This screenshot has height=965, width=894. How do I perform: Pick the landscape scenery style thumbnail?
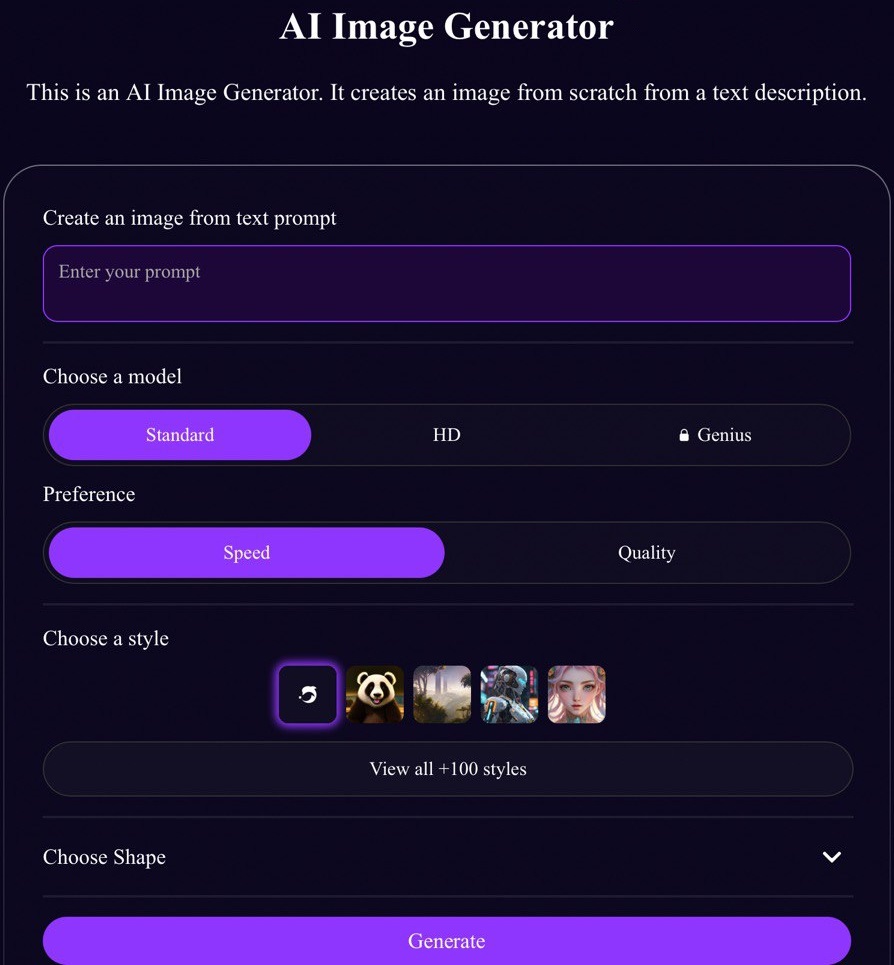pyautogui.click(x=442, y=694)
